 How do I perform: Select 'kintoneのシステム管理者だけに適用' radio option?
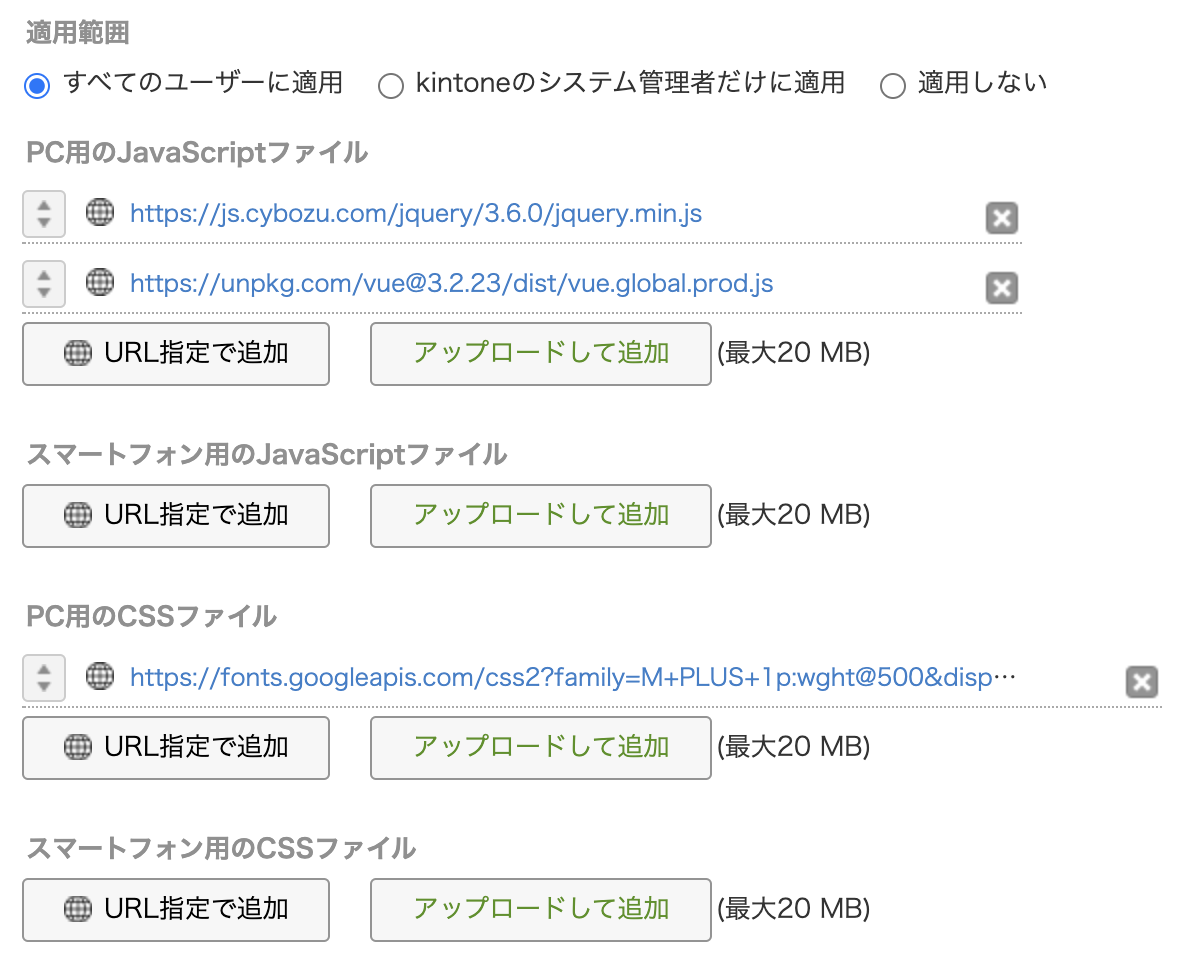(390, 85)
